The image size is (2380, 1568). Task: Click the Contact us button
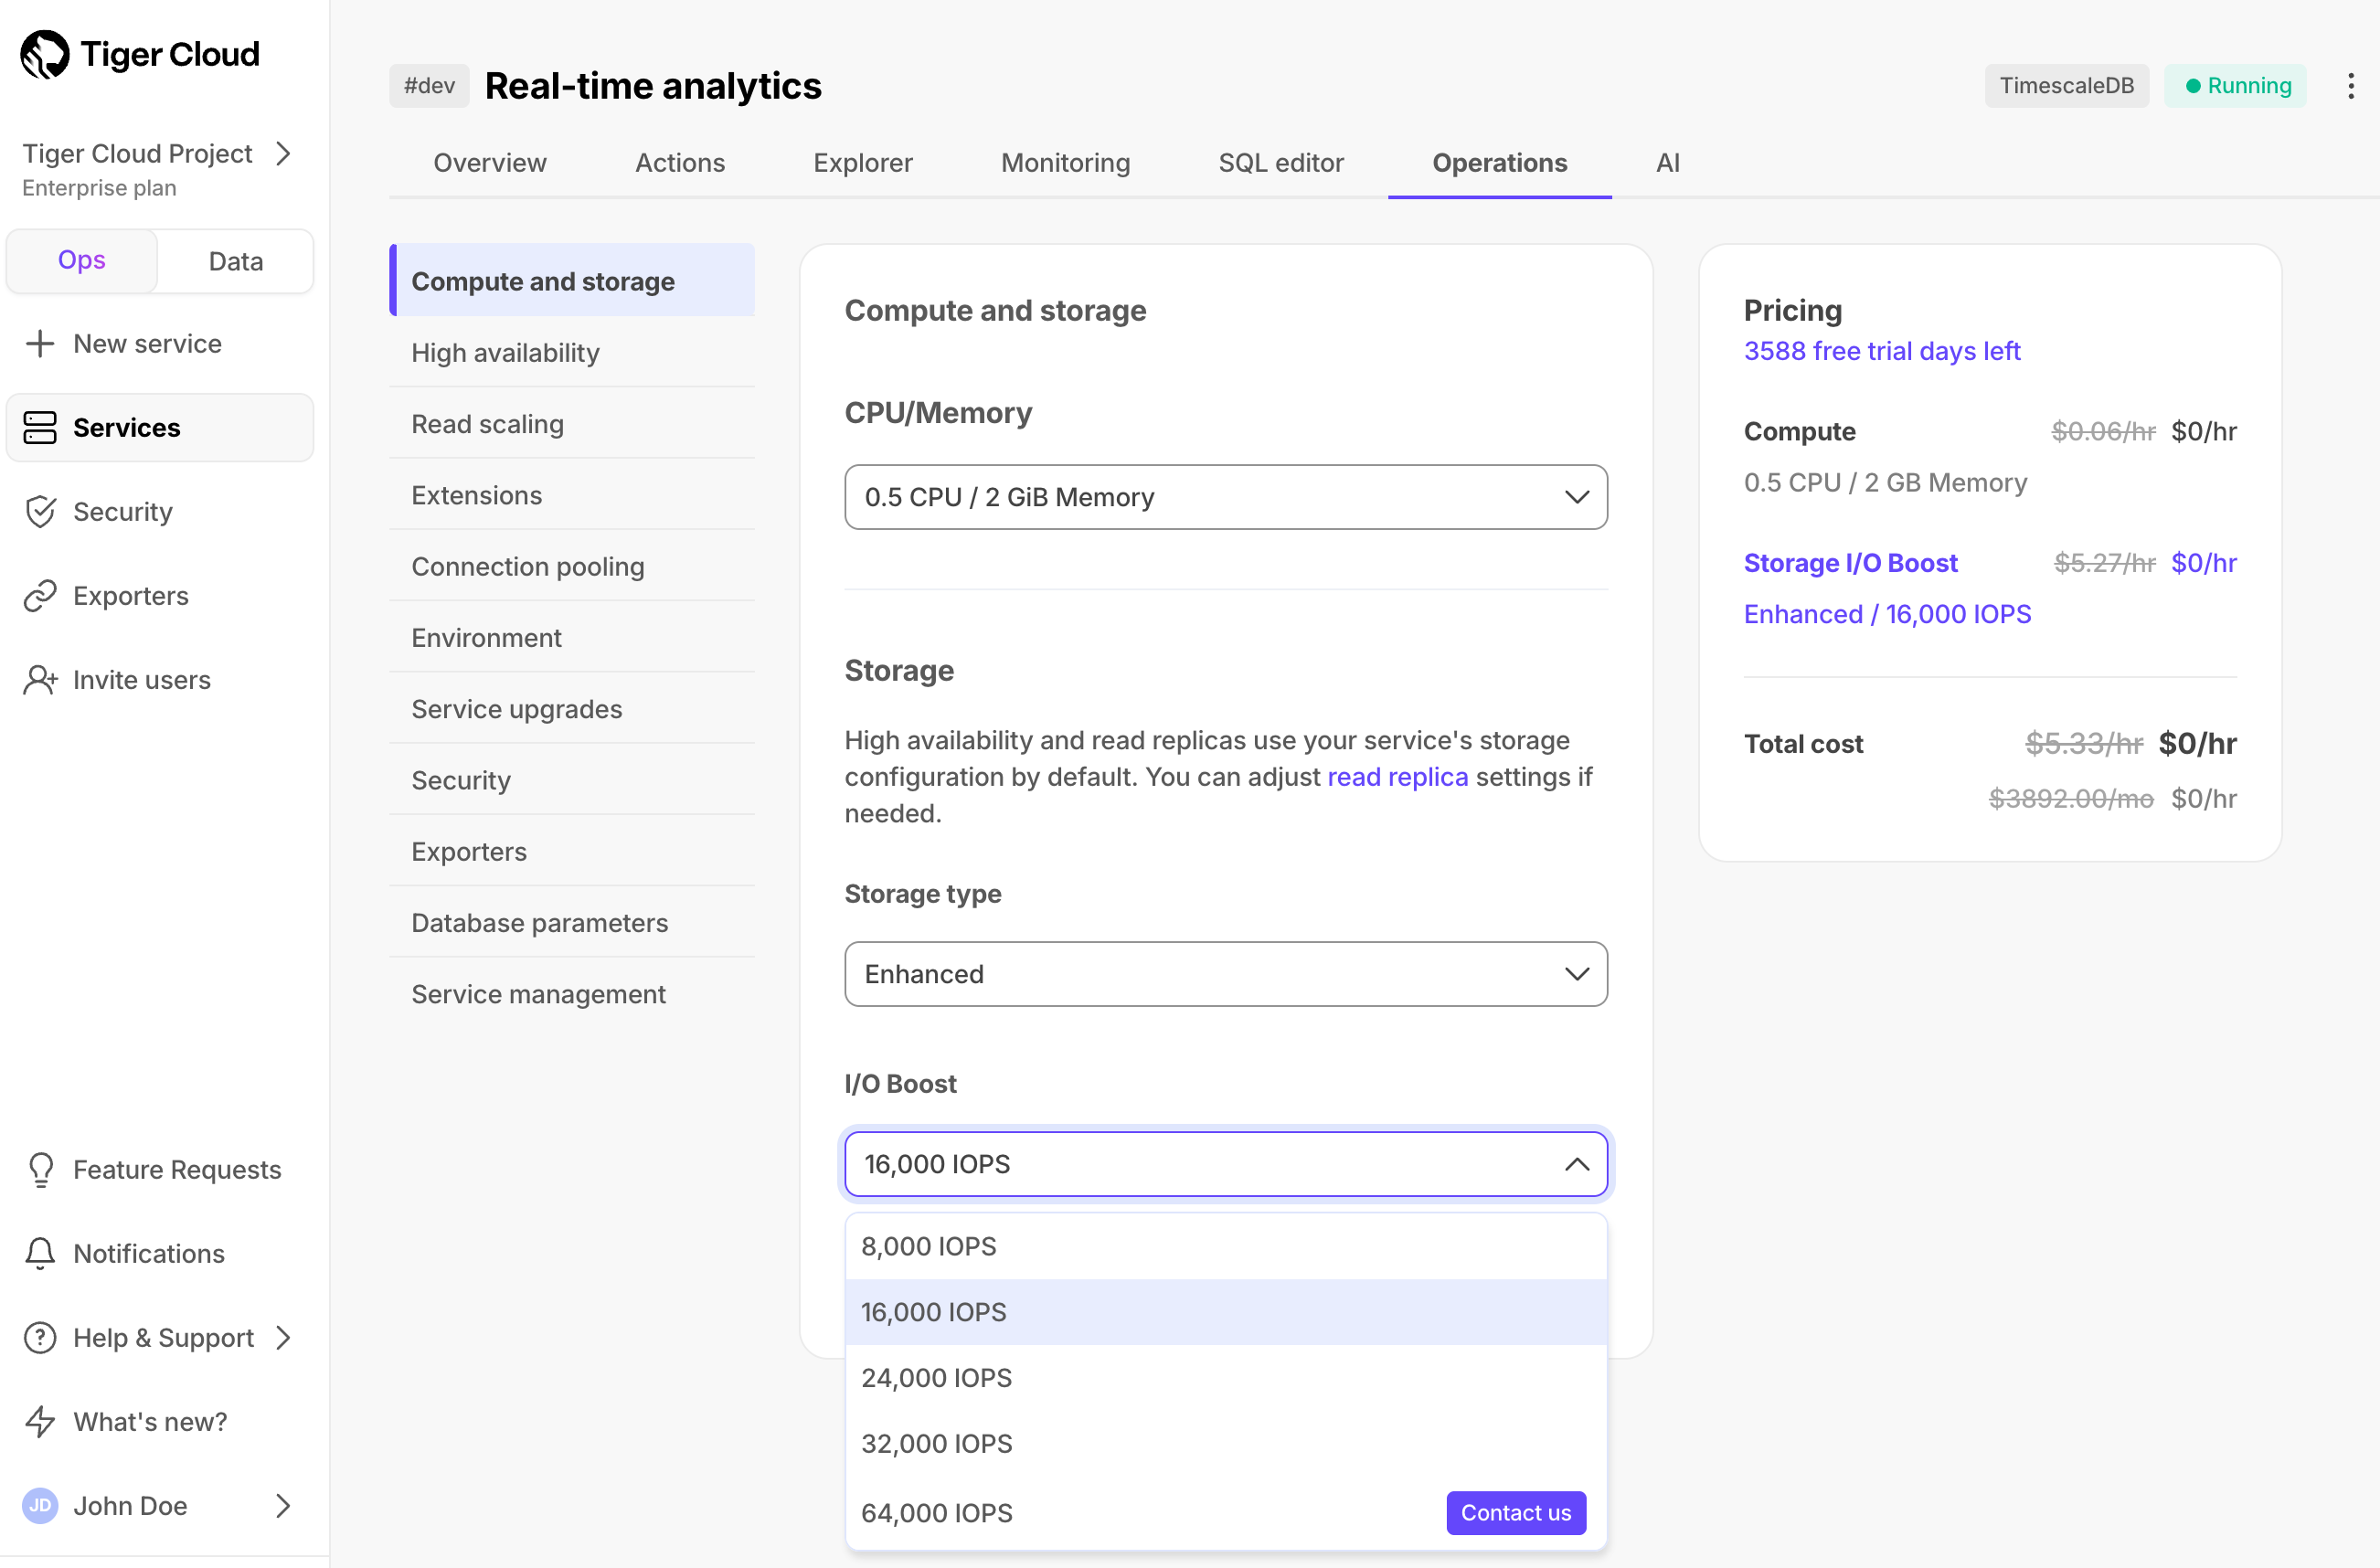pyautogui.click(x=1516, y=1513)
